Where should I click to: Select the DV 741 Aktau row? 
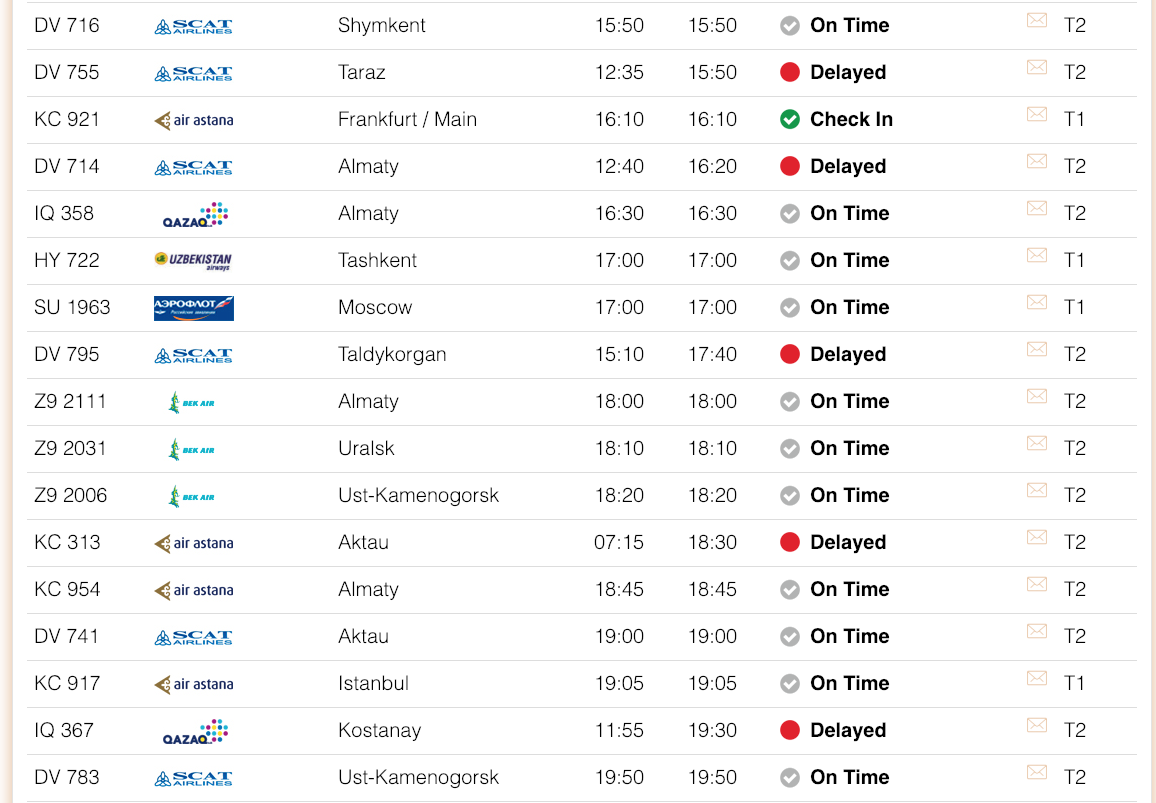tap(582, 637)
